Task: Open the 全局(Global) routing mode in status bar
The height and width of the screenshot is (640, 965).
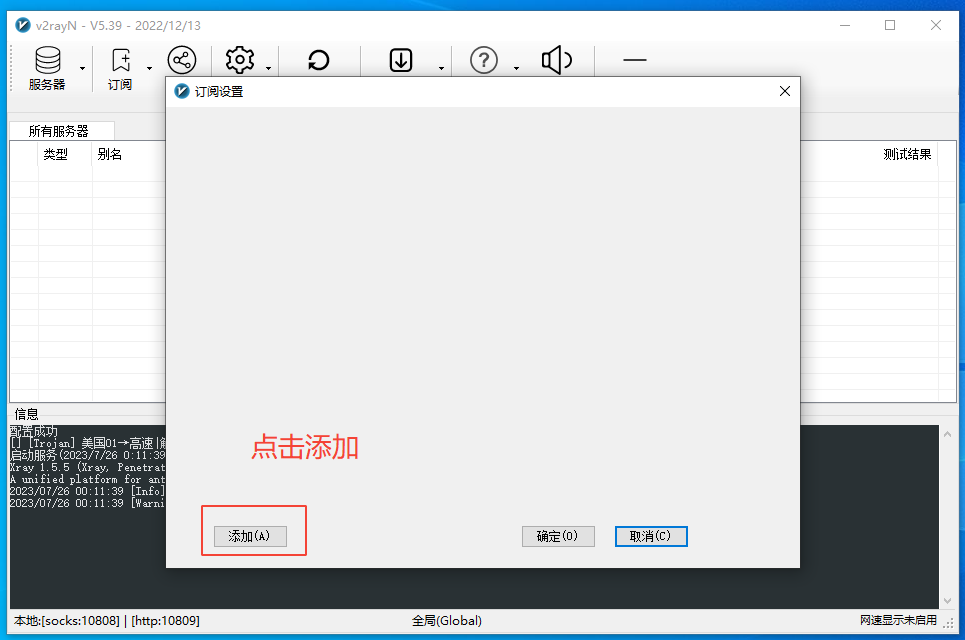Action: 446,620
